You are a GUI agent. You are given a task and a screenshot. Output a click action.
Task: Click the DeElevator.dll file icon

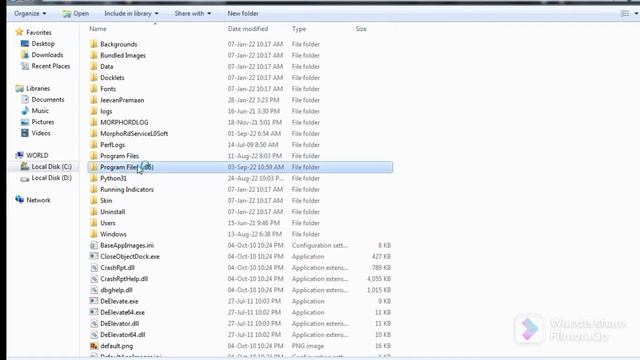[94, 324]
